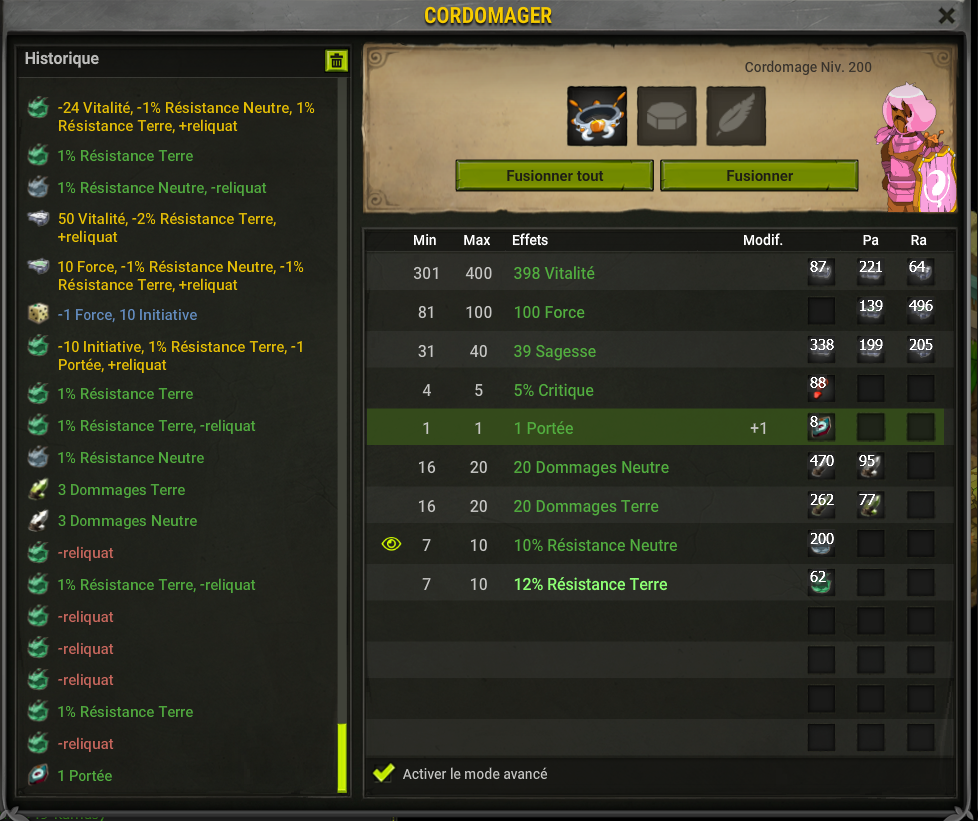Use the 62 Résistance Terre rune

click(821, 583)
